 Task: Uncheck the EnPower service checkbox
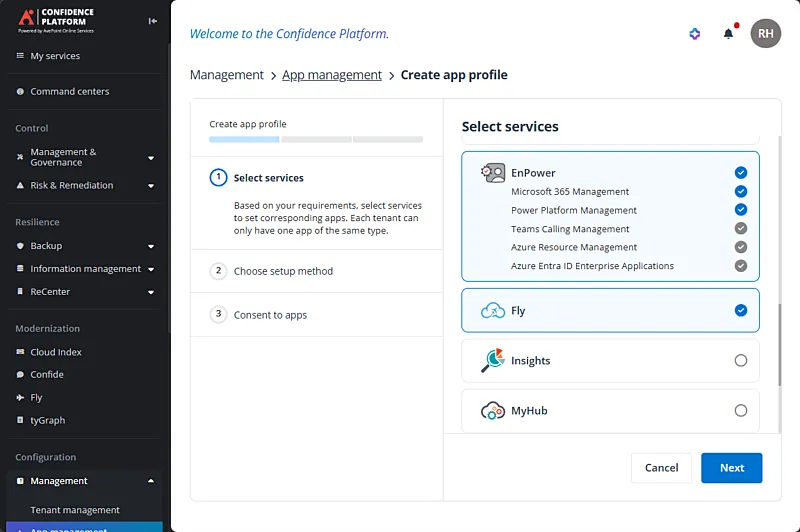[x=741, y=173]
